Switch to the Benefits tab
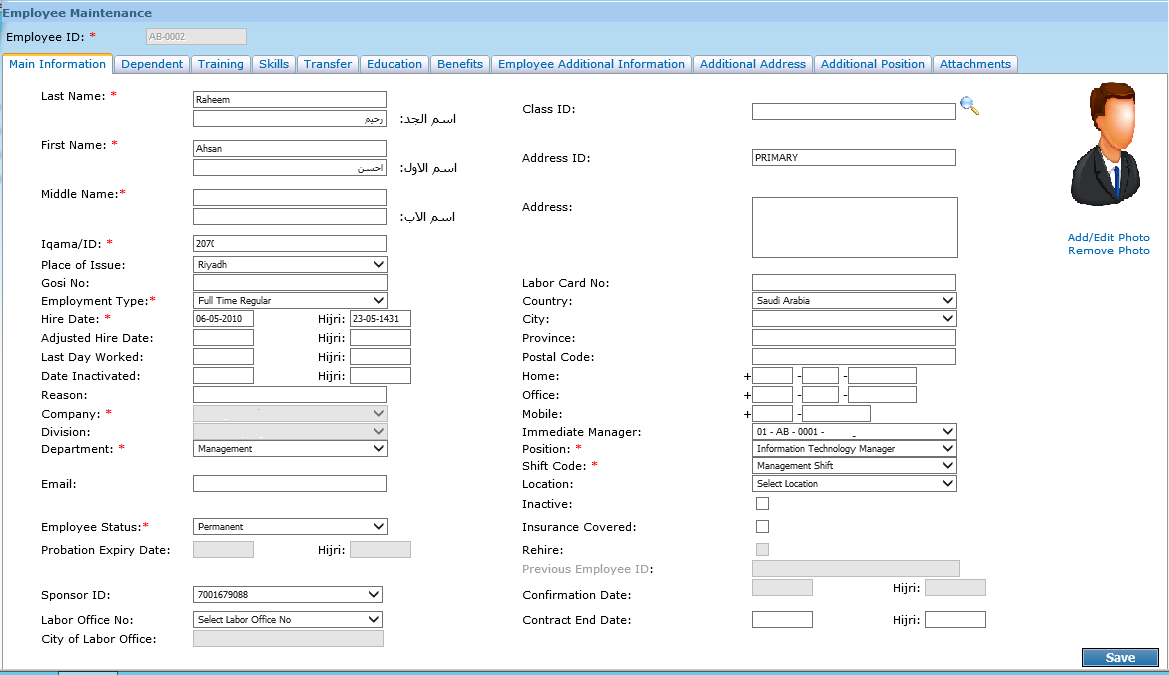The width and height of the screenshot is (1169, 675). [460, 64]
